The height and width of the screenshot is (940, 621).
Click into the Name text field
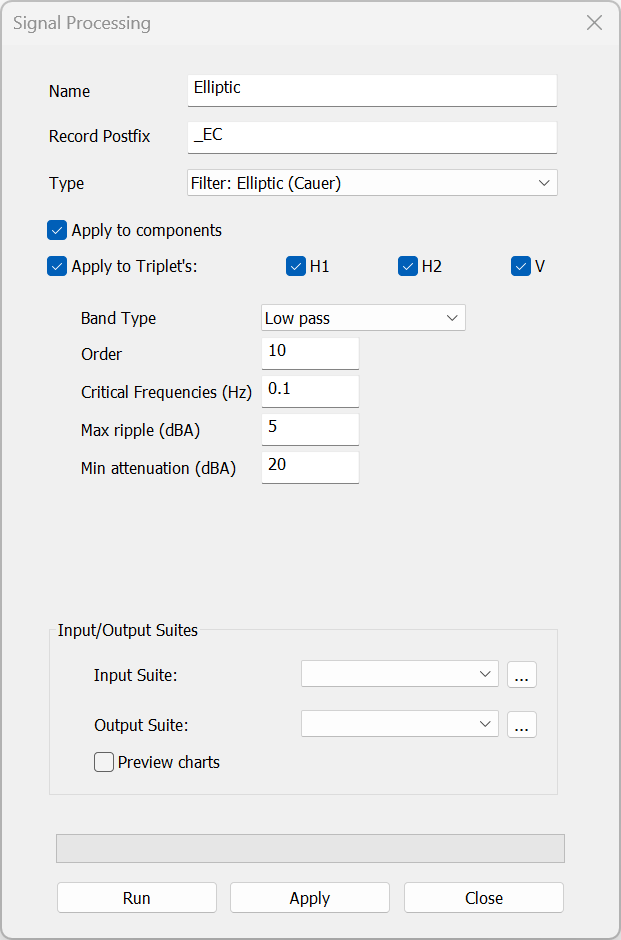(372, 89)
